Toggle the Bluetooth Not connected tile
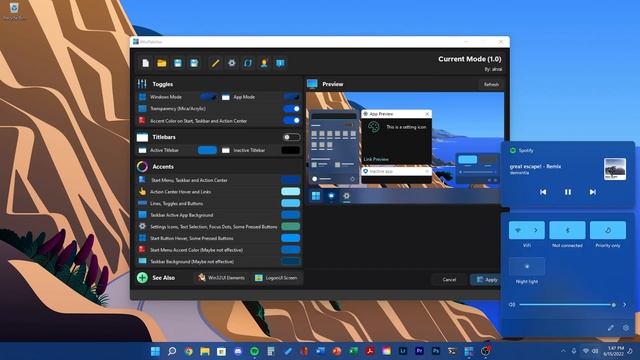This screenshot has height=360, width=640. (567, 230)
